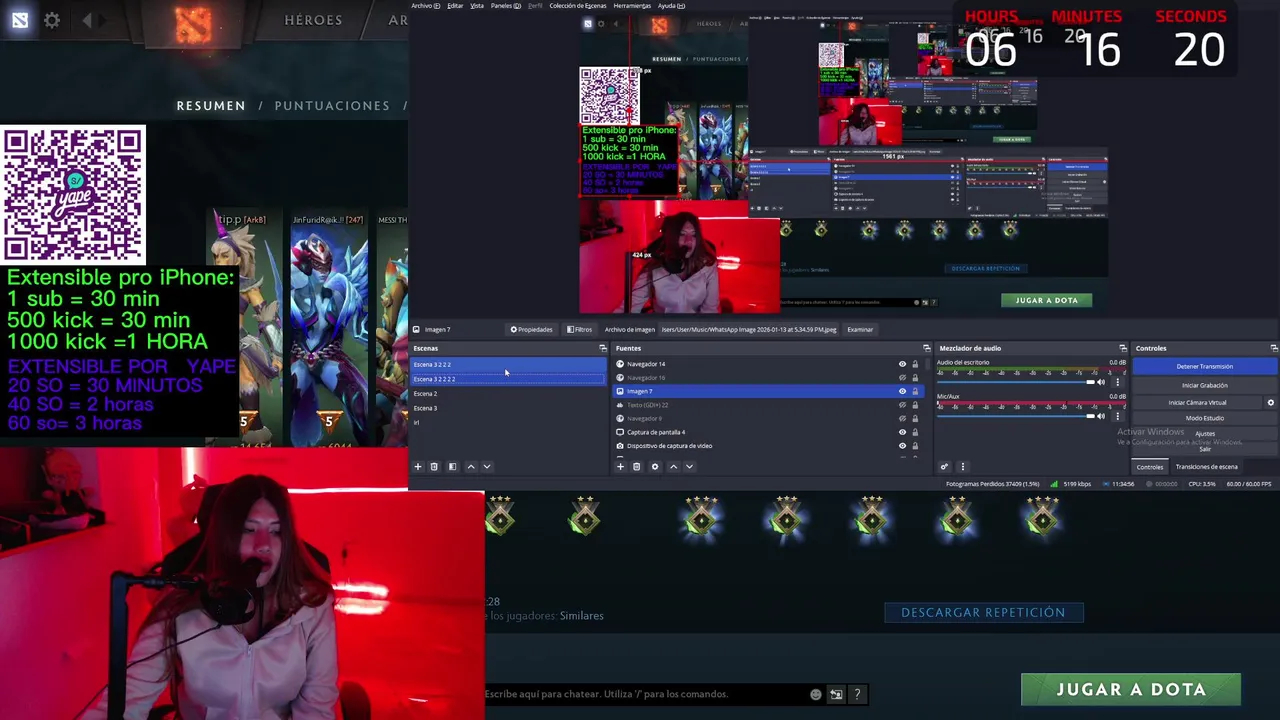
Task: Undock the Fuentes panel
Action: 926,348
